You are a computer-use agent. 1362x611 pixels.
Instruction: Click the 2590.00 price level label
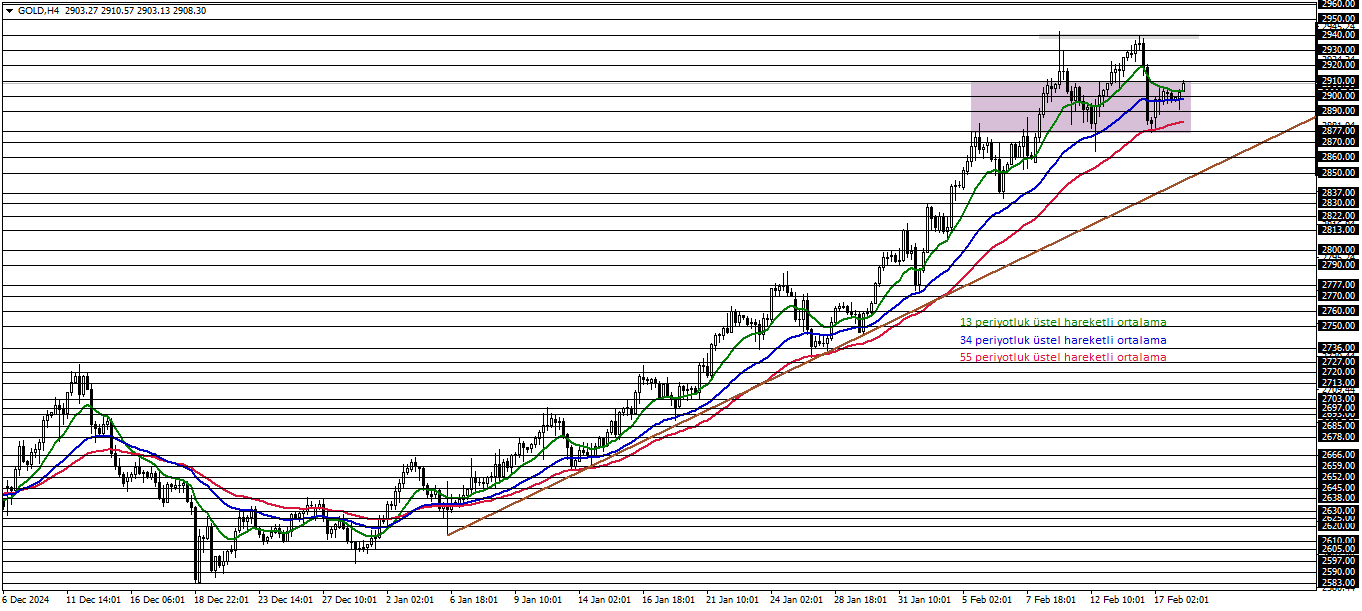1338,571
